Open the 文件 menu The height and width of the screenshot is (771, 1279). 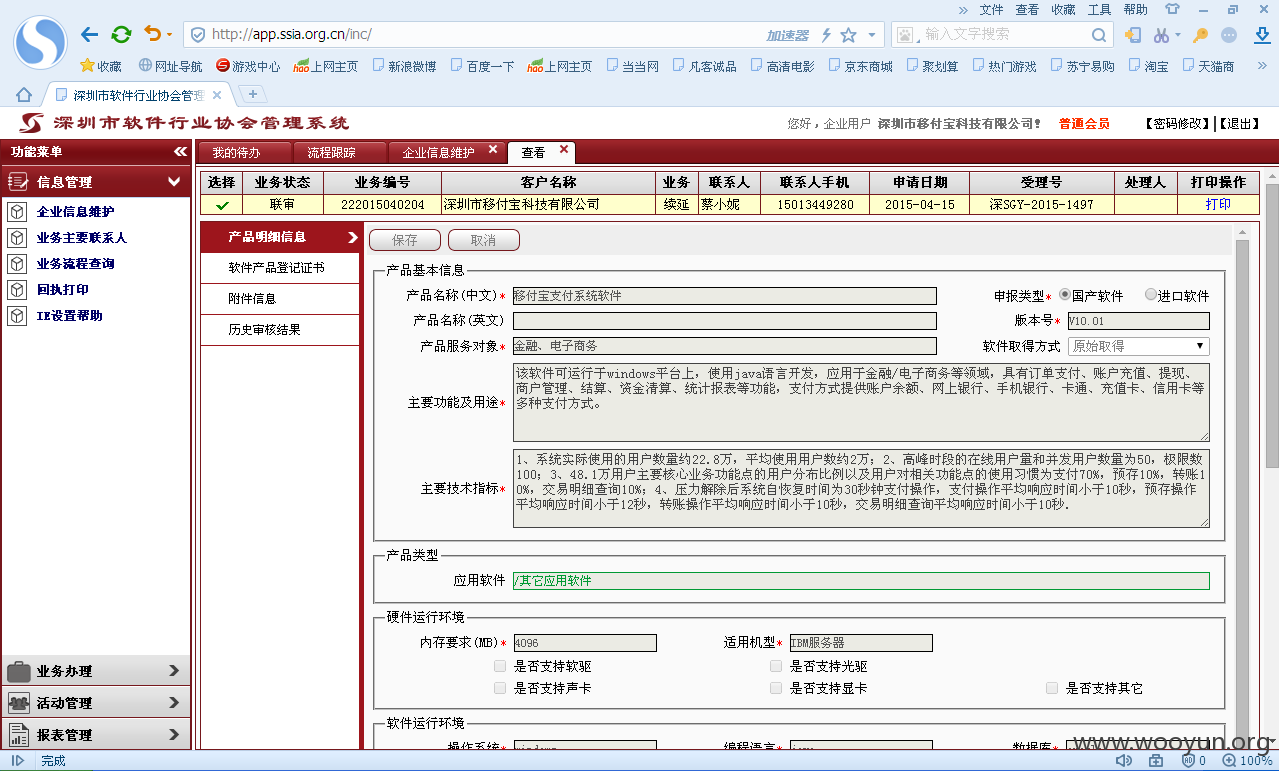991,9
